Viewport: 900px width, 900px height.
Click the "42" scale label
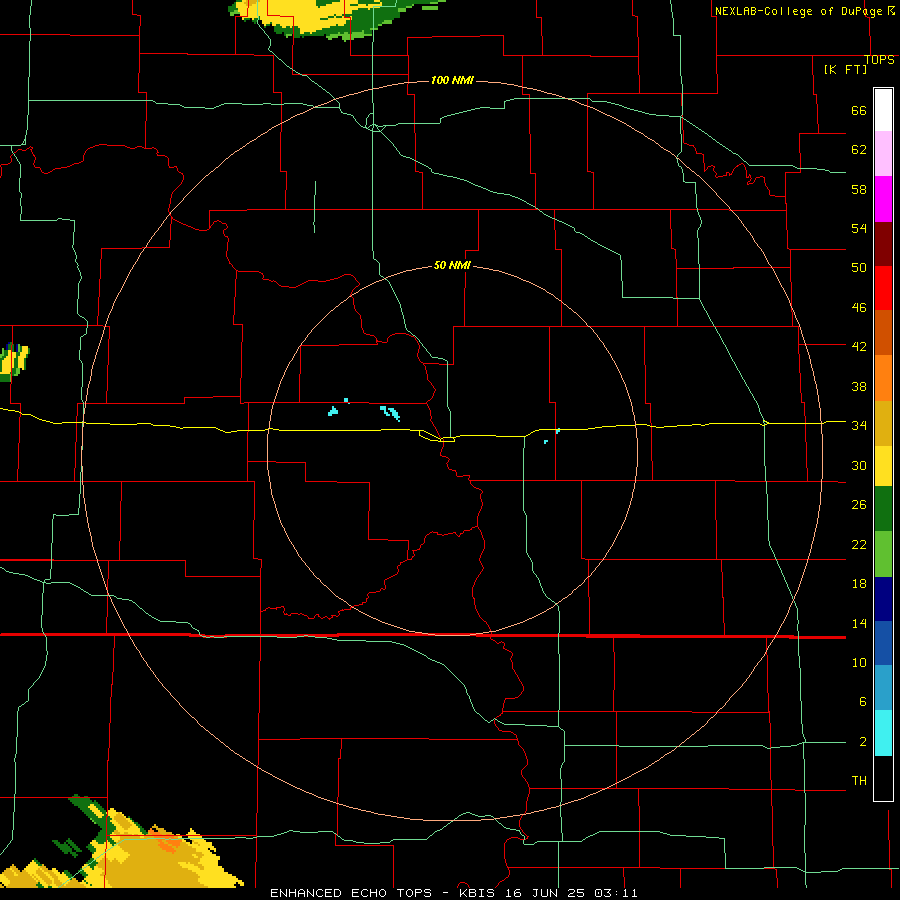(x=859, y=347)
